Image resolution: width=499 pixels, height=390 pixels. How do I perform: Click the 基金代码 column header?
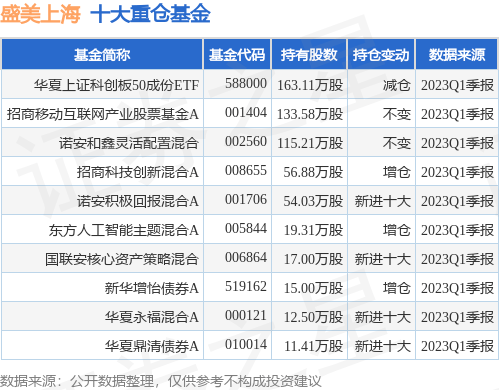237,55
